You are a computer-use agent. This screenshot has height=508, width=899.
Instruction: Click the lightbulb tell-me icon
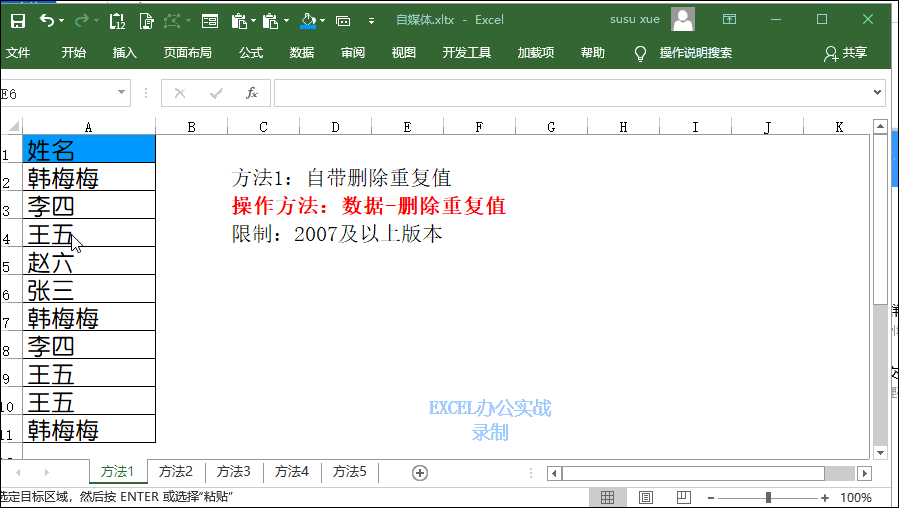(x=640, y=53)
